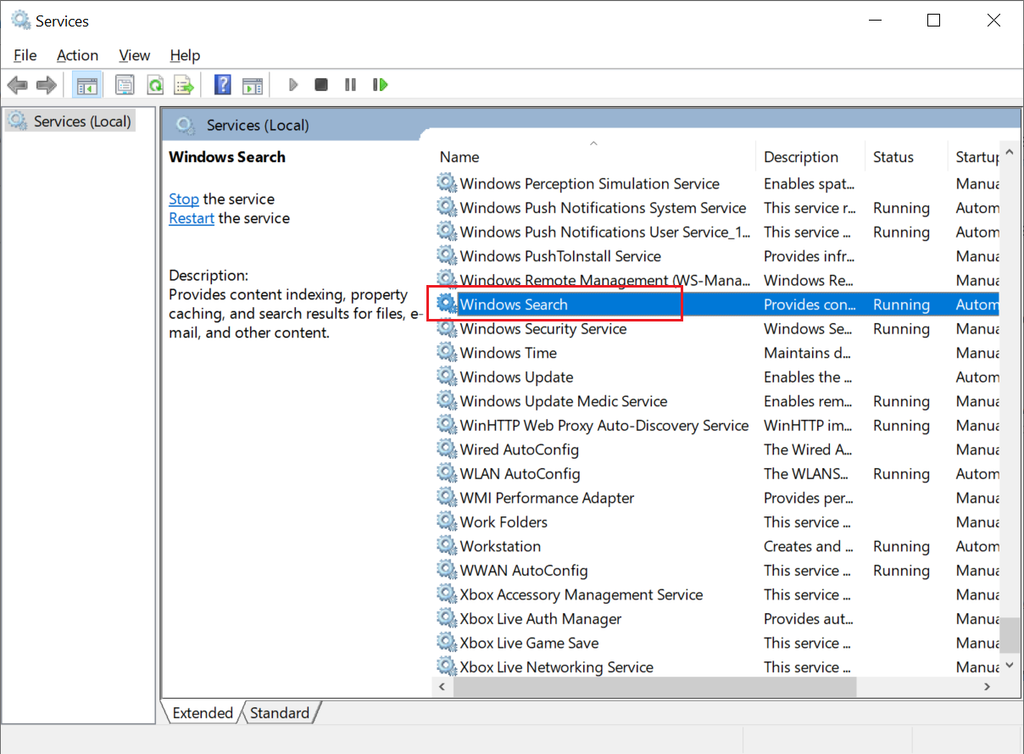Click gear icon of Windows Search row
Image resolution: width=1024 pixels, height=754 pixels.
[x=447, y=304]
